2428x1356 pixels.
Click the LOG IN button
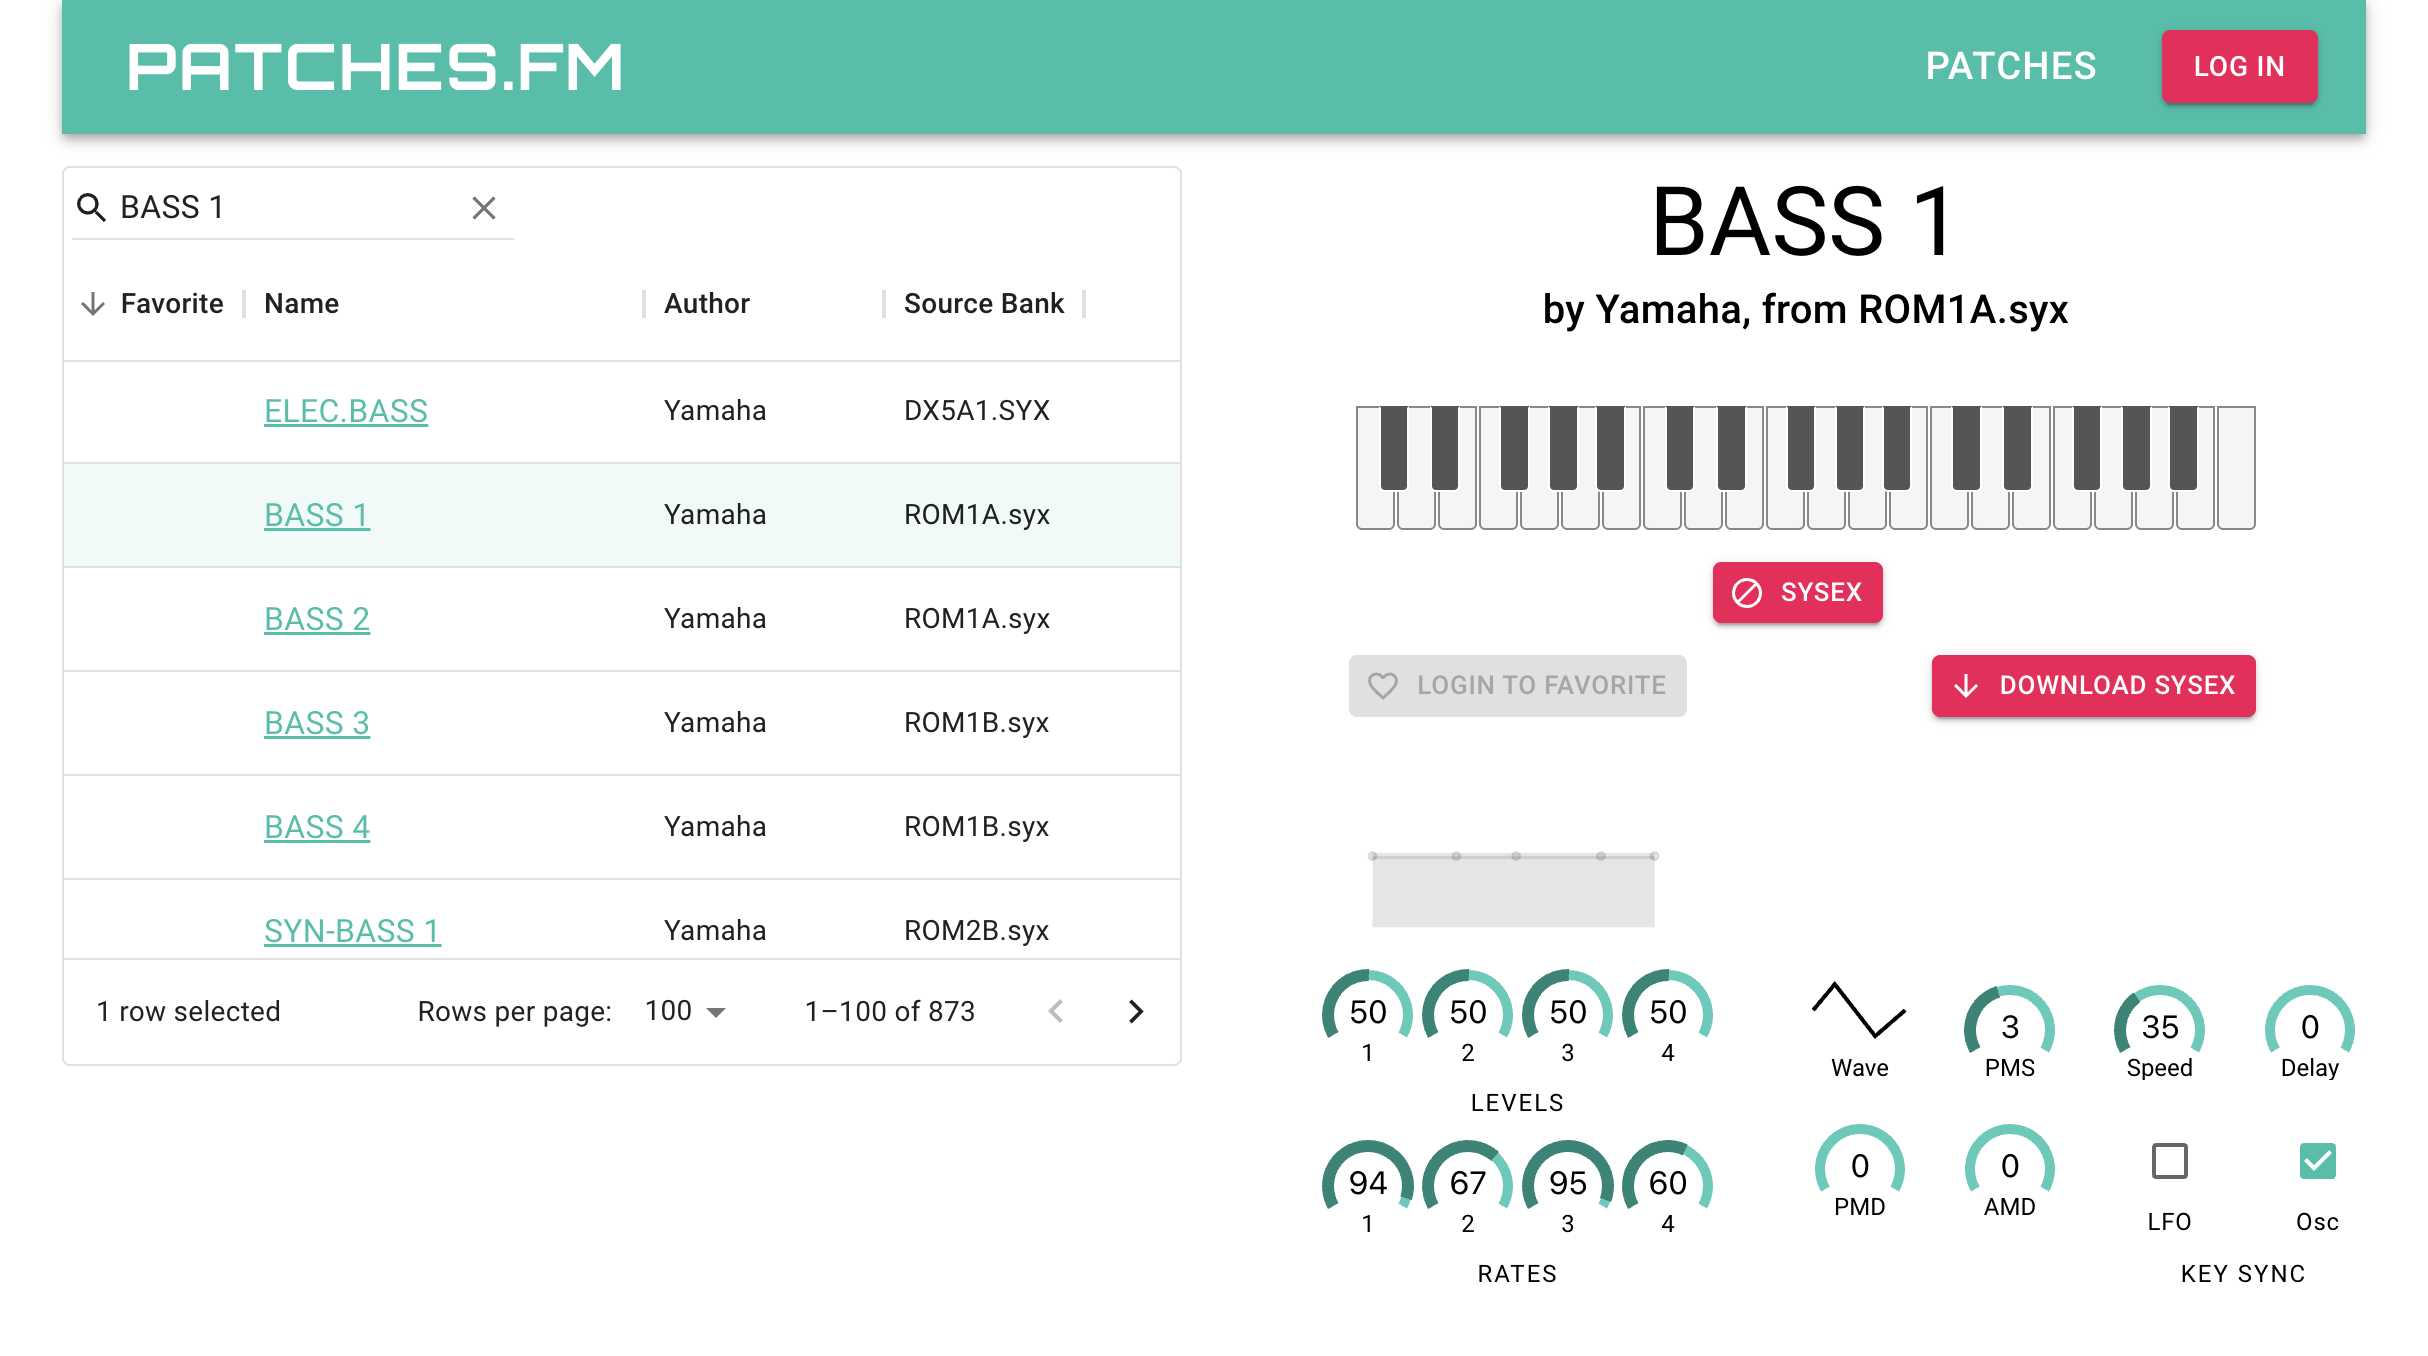[2239, 66]
